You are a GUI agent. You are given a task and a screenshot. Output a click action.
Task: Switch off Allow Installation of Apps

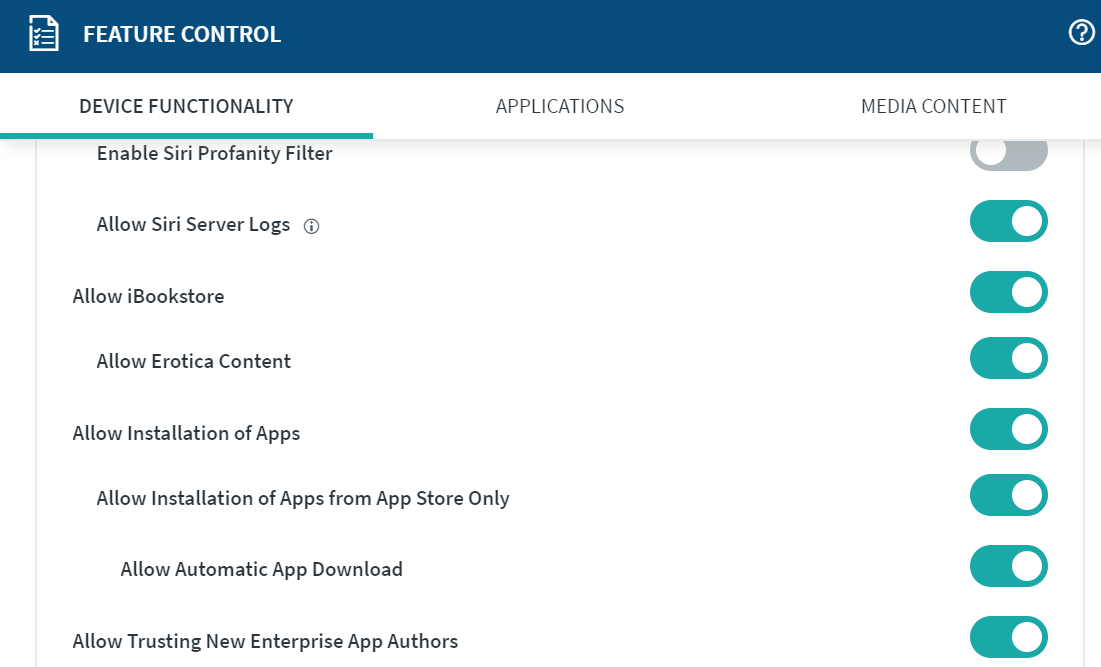point(1008,429)
